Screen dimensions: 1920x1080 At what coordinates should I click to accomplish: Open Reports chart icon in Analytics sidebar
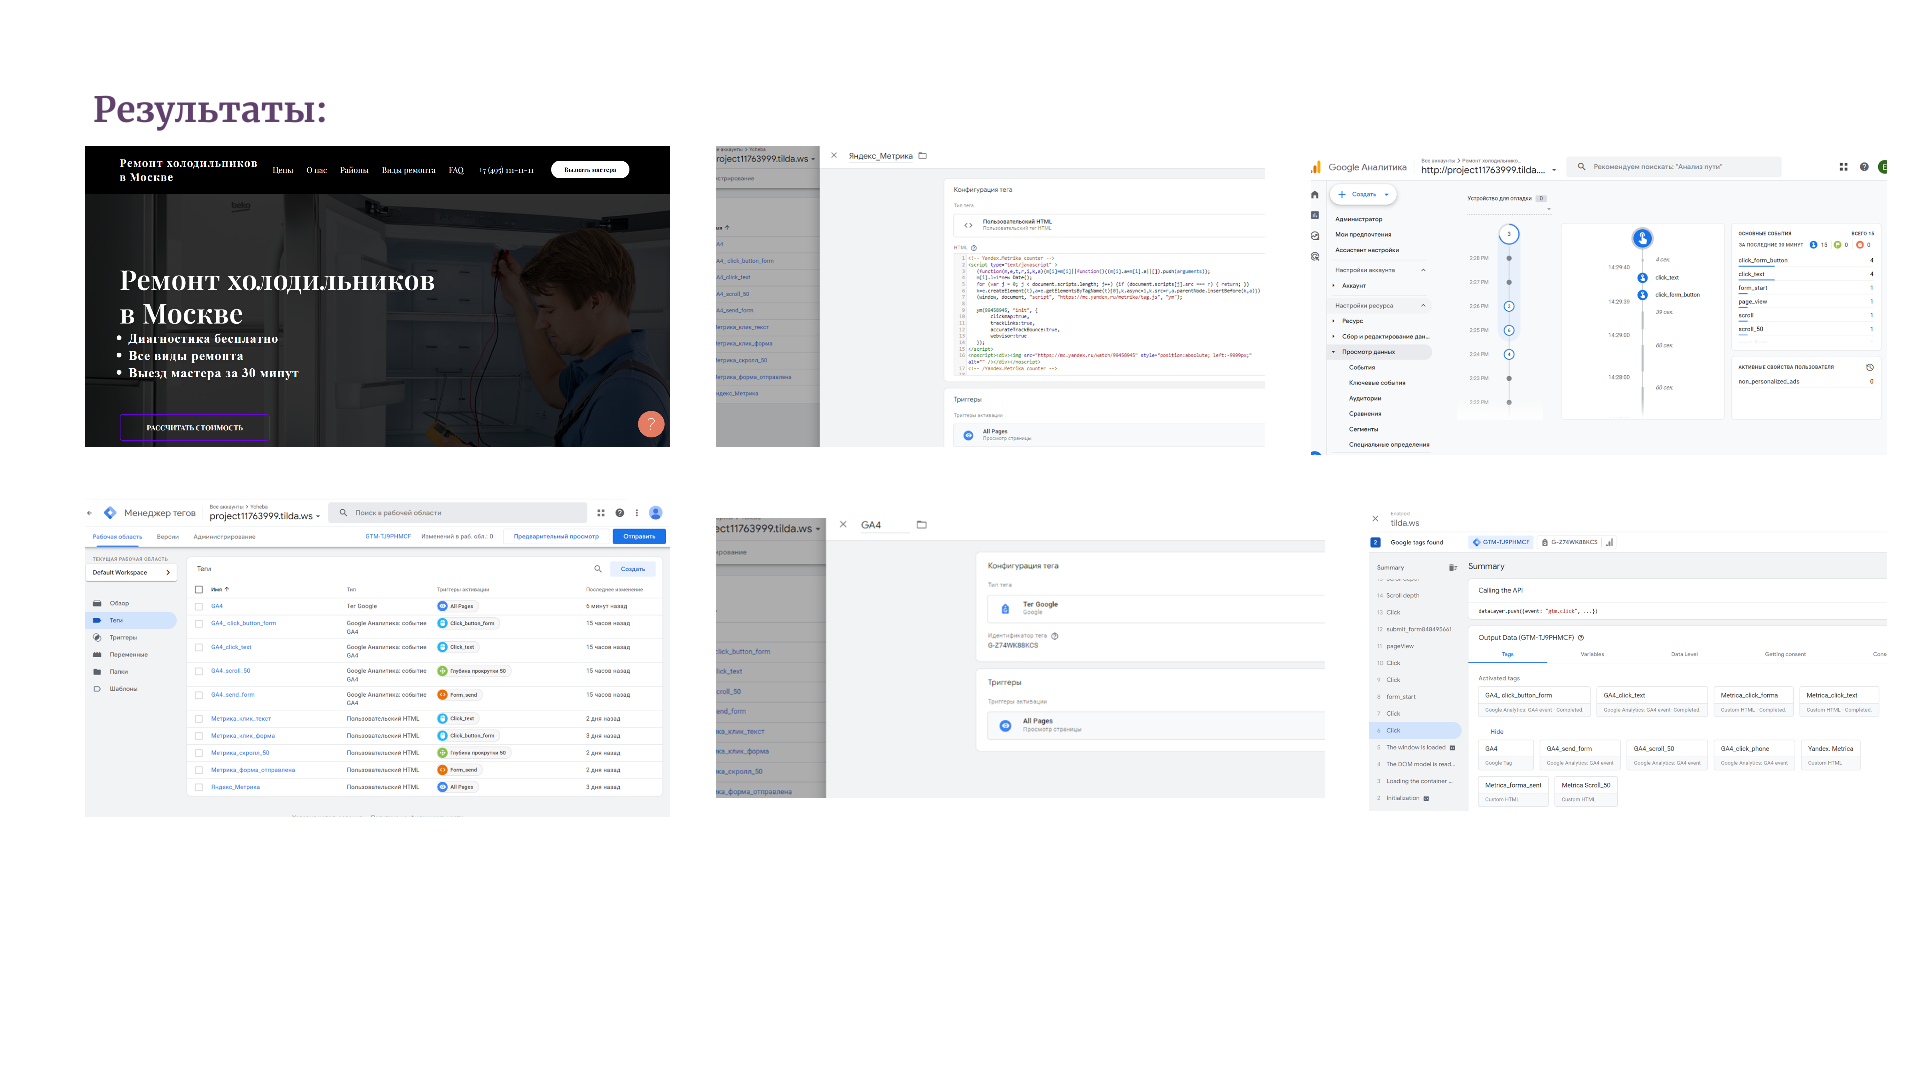1315,215
